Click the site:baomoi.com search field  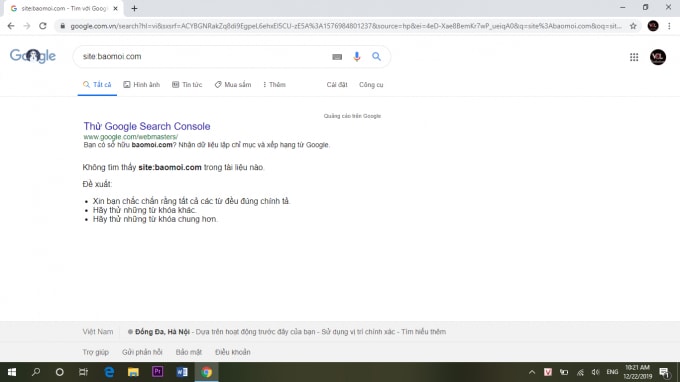pos(204,56)
